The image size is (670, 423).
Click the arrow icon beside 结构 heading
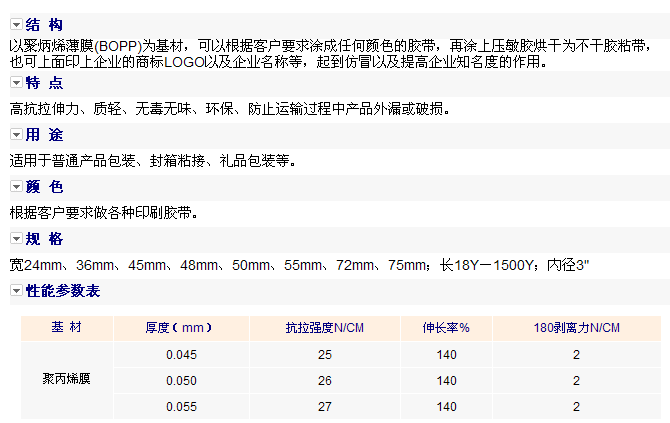click(x=16, y=25)
